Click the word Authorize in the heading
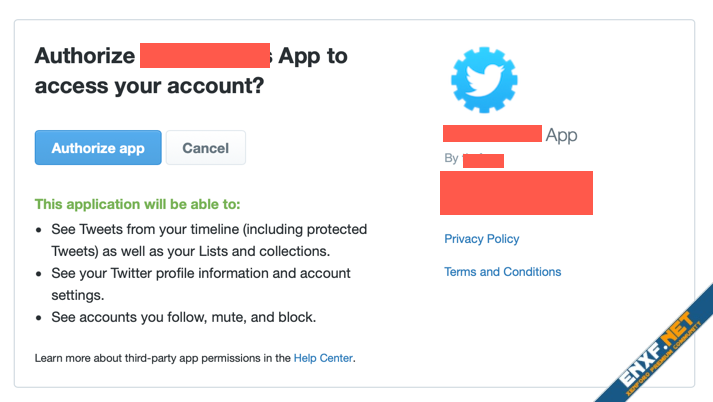The height and width of the screenshot is (402, 713). (82, 56)
